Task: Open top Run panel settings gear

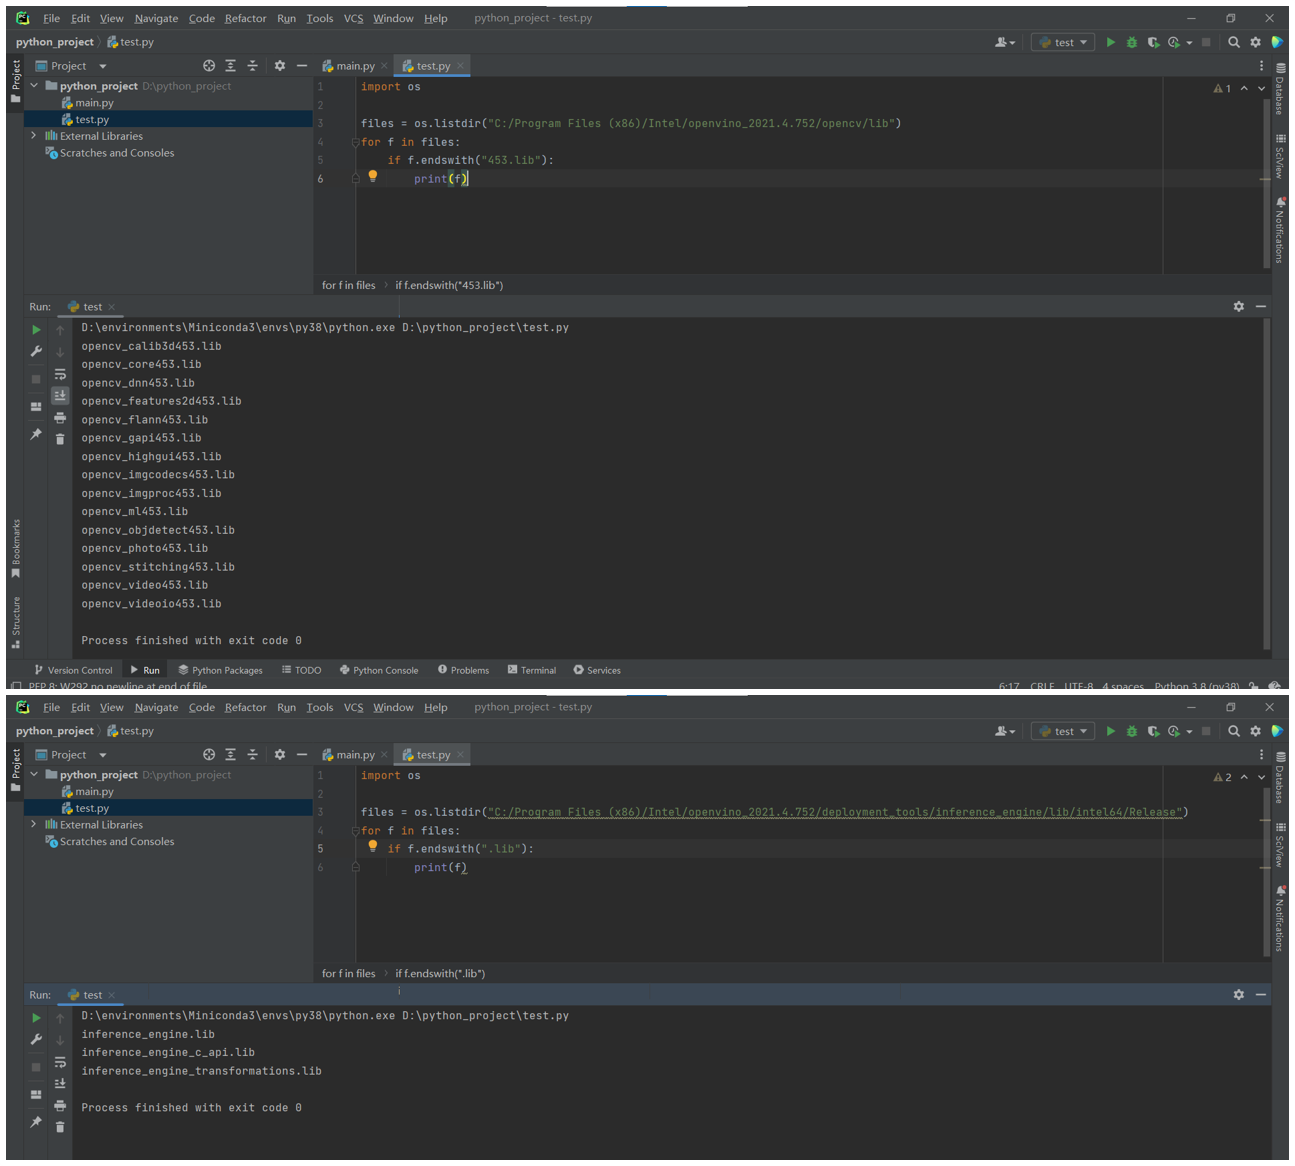Action: coord(1239,307)
